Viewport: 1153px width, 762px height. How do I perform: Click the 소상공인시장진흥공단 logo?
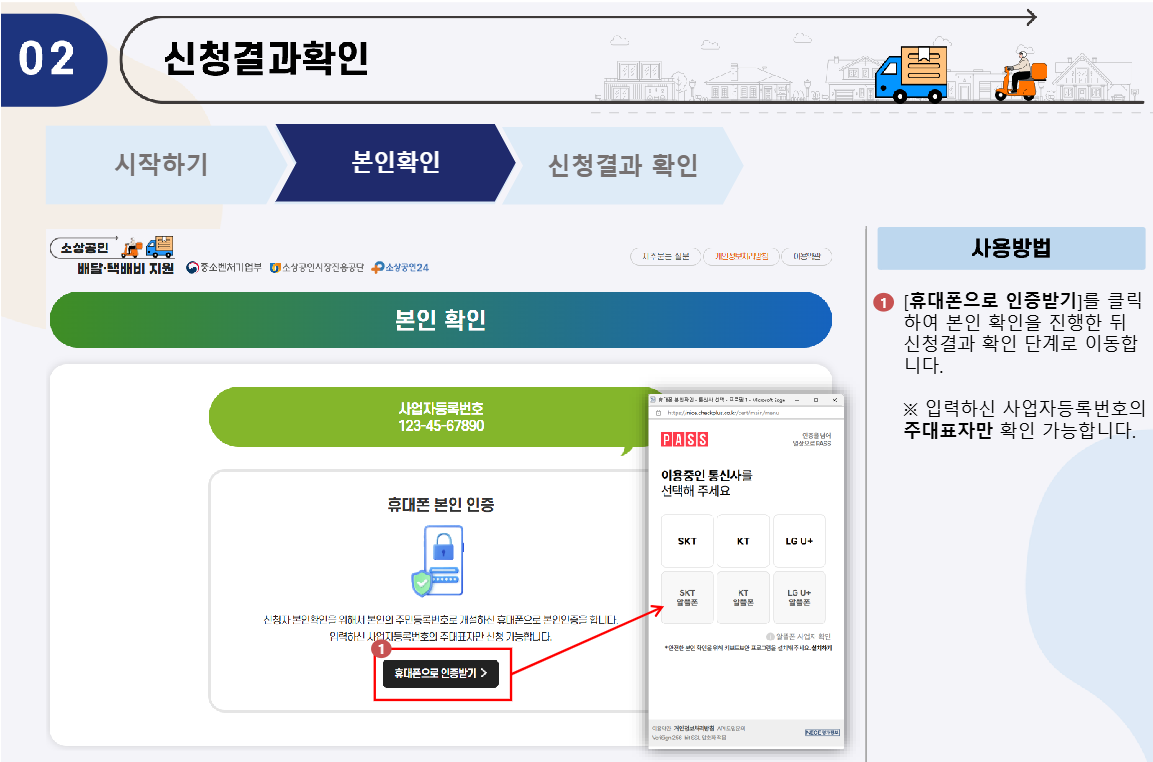pos(317,267)
